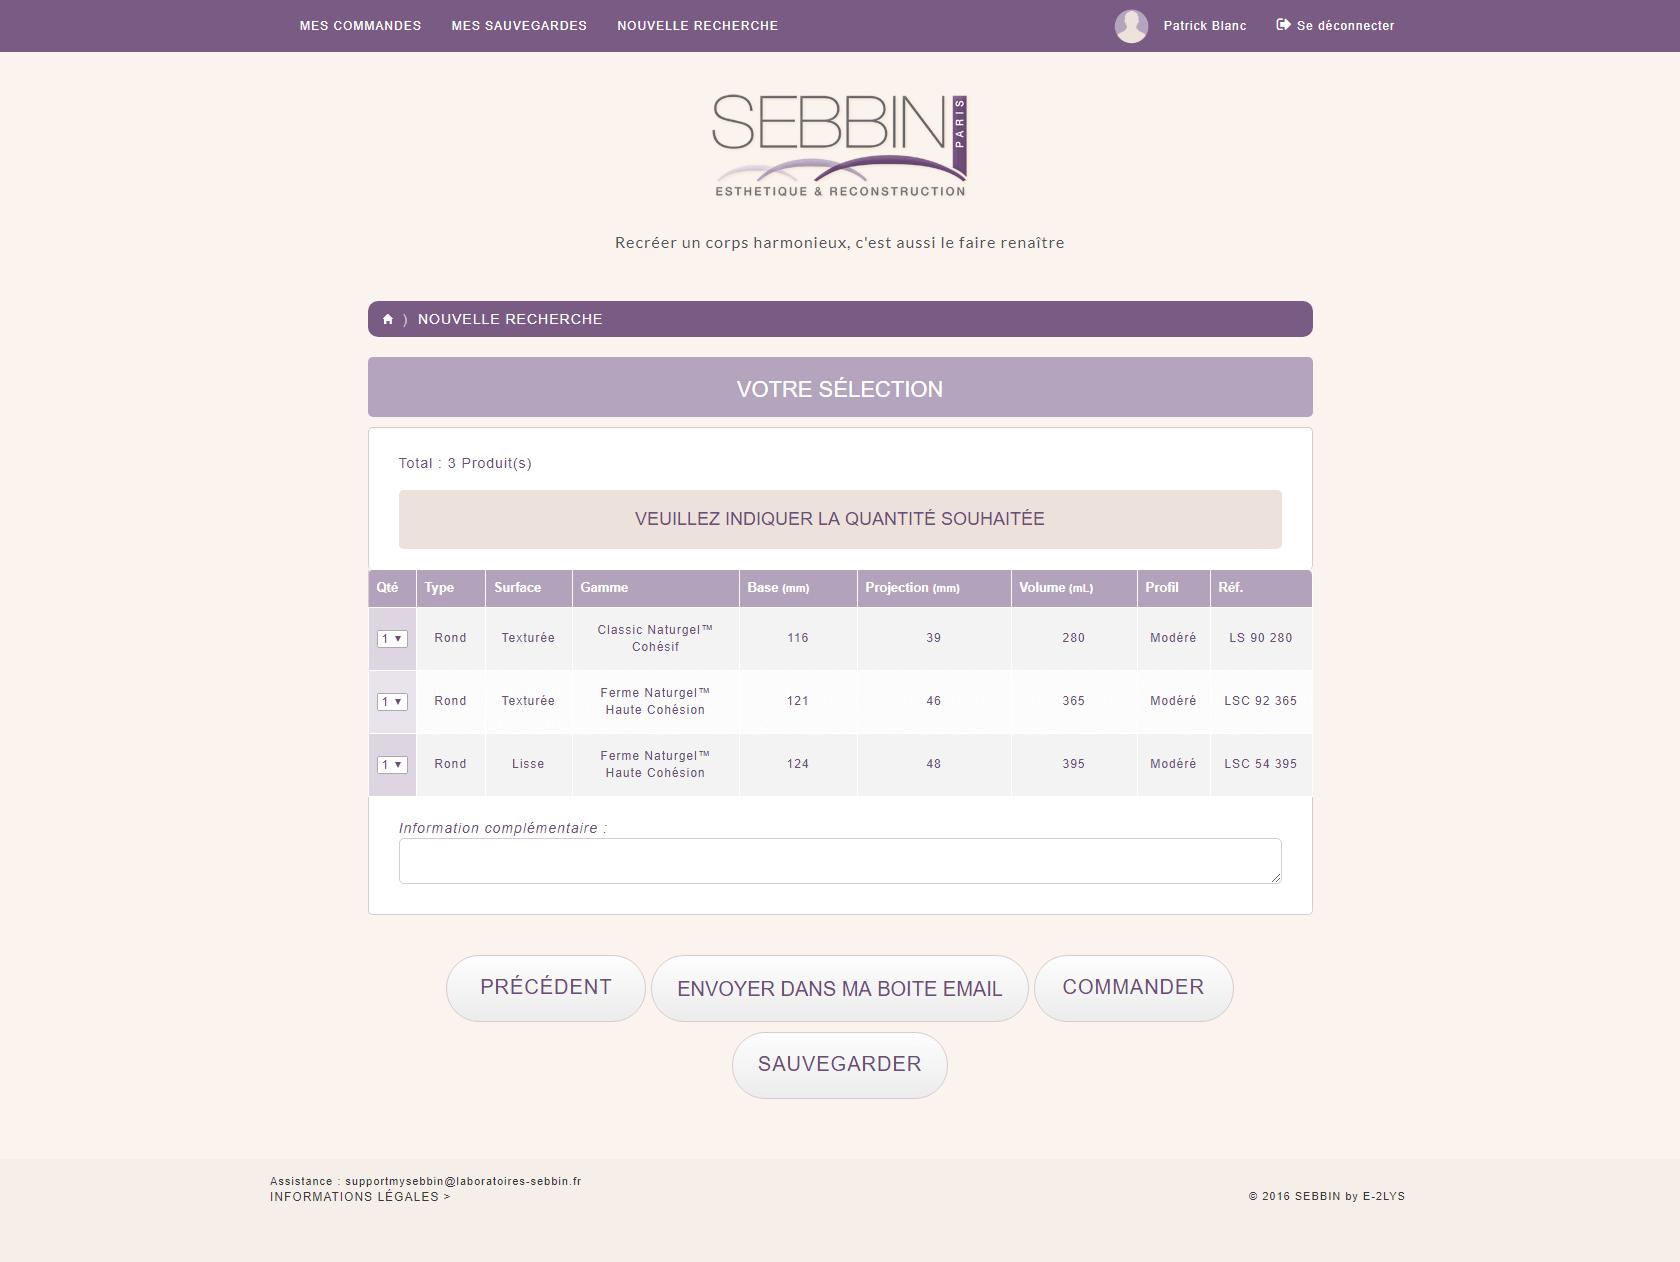The height and width of the screenshot is (1262, 1680).
Task: Click Total 3 Produit(s) text
Action: click(465, 463)
